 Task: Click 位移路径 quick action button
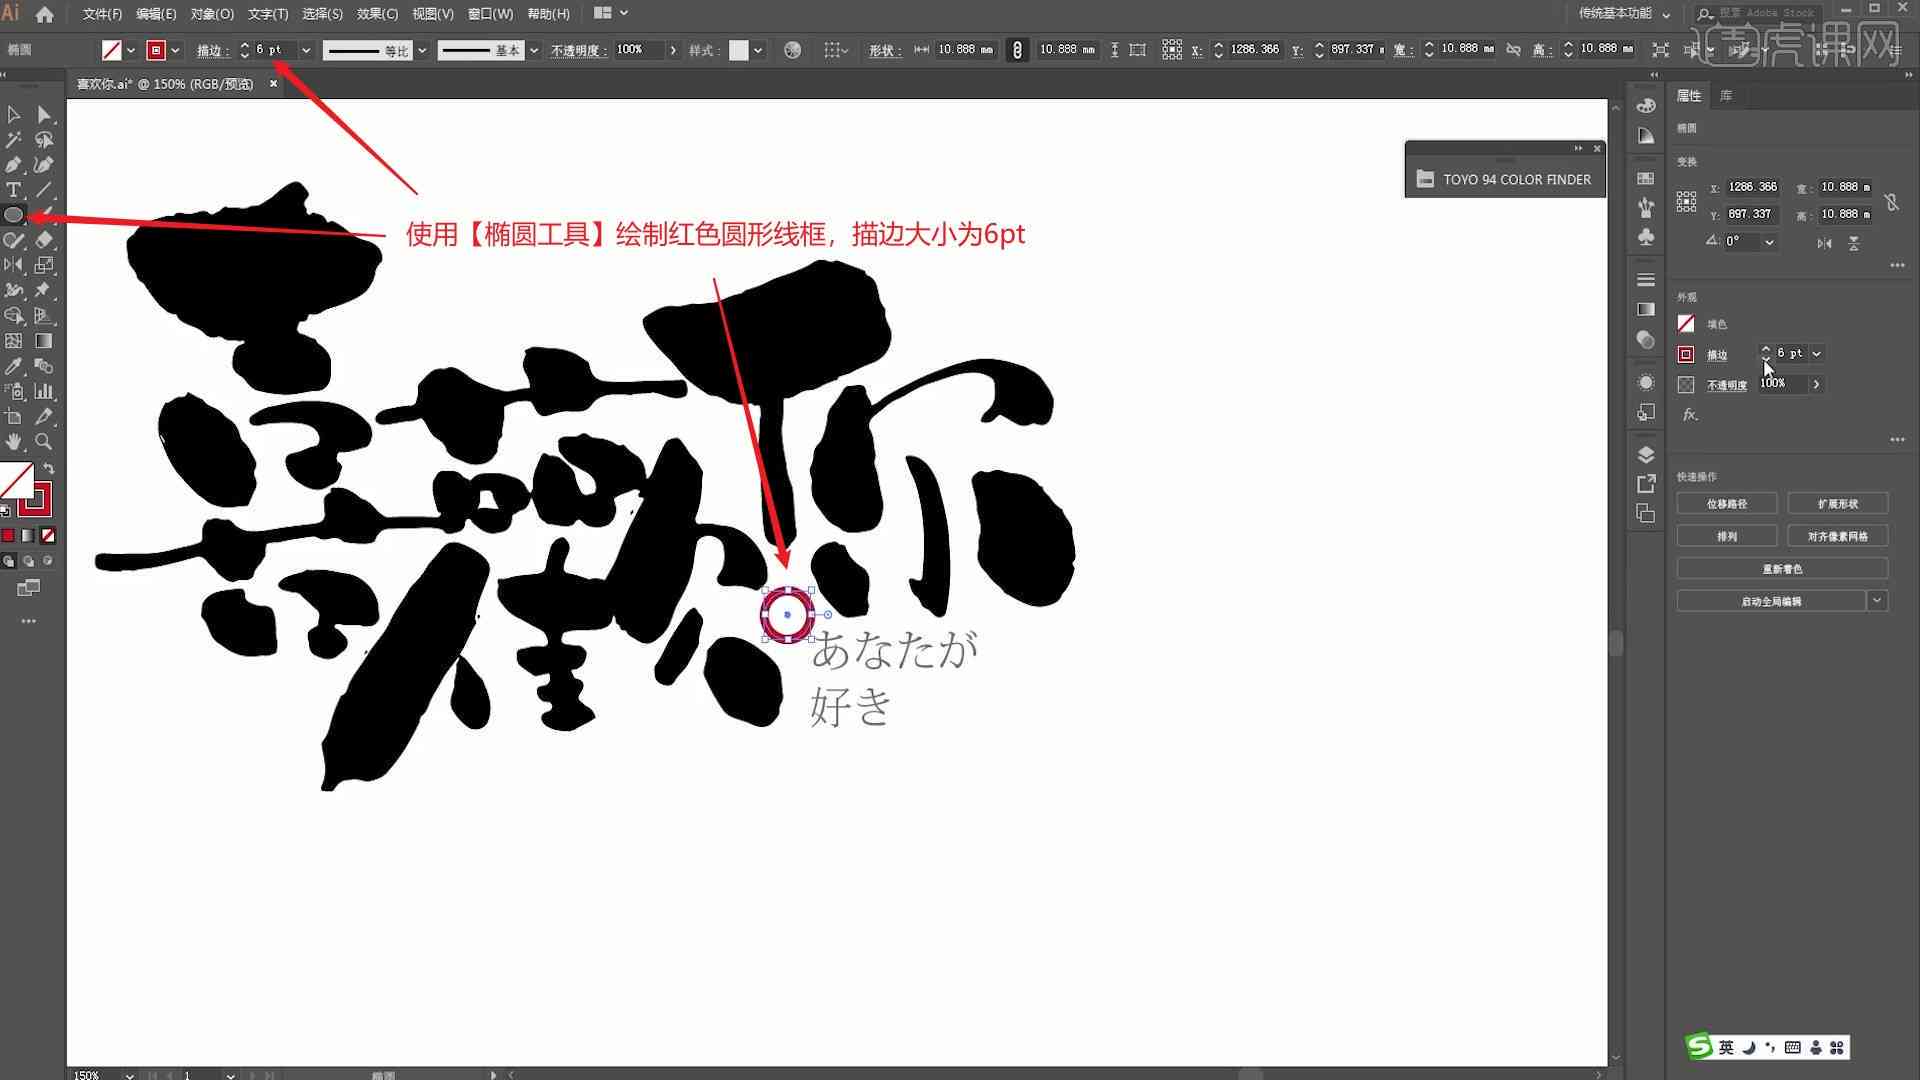(x=1727, y=502)
